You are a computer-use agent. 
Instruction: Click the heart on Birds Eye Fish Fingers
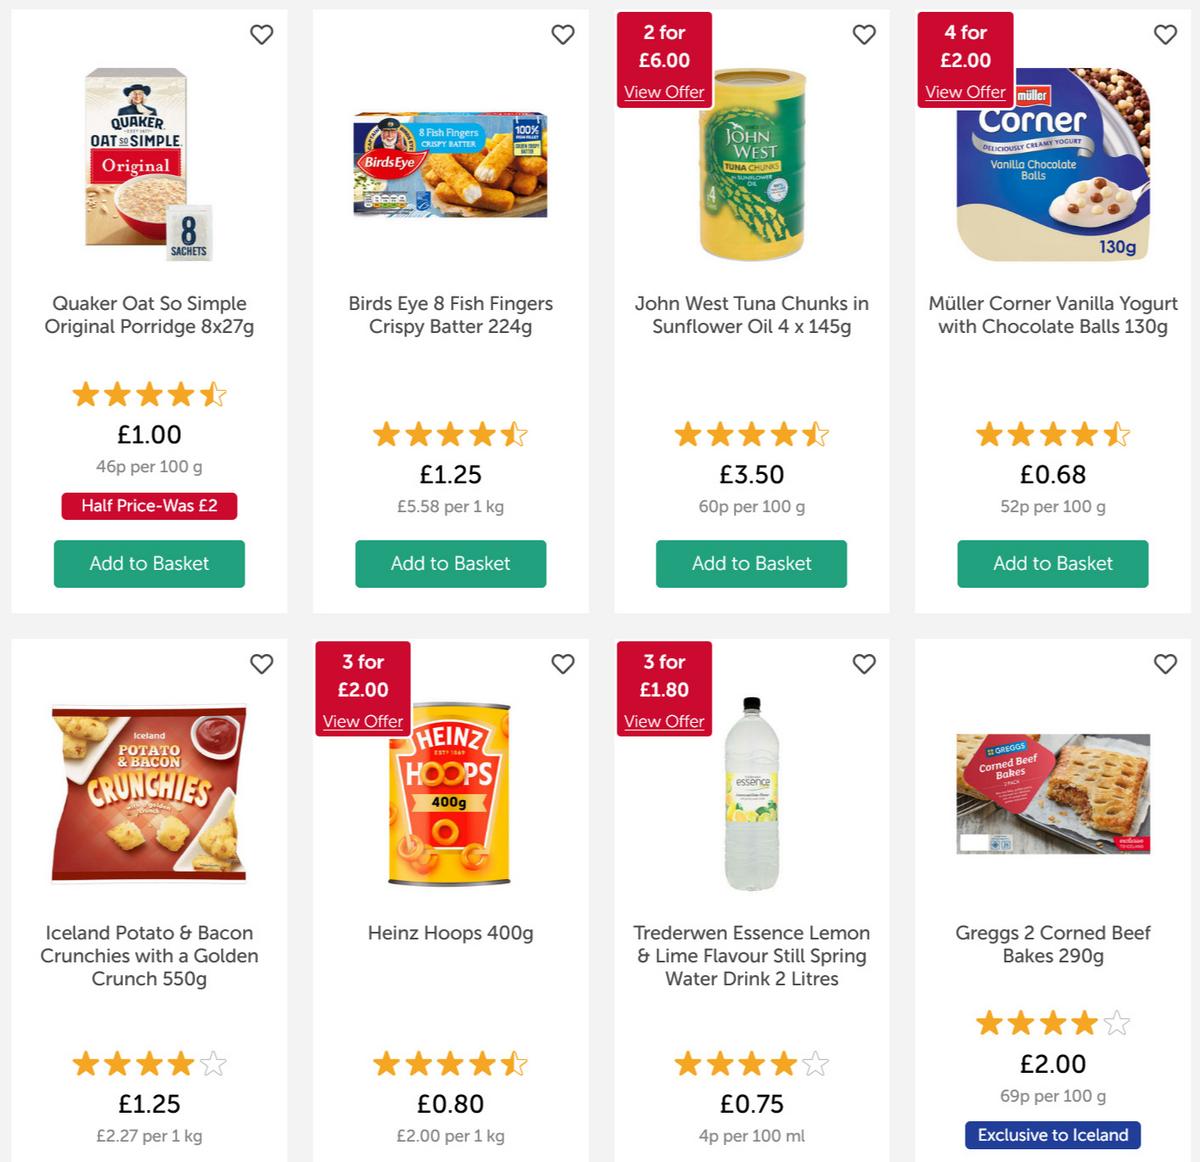point(563,34)
